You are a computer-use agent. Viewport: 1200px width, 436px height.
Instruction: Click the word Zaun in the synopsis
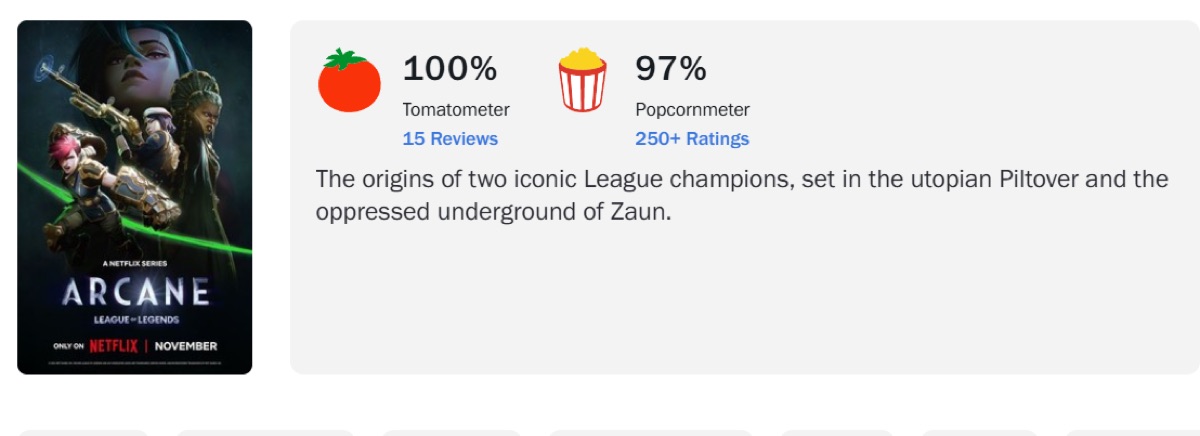637,212
